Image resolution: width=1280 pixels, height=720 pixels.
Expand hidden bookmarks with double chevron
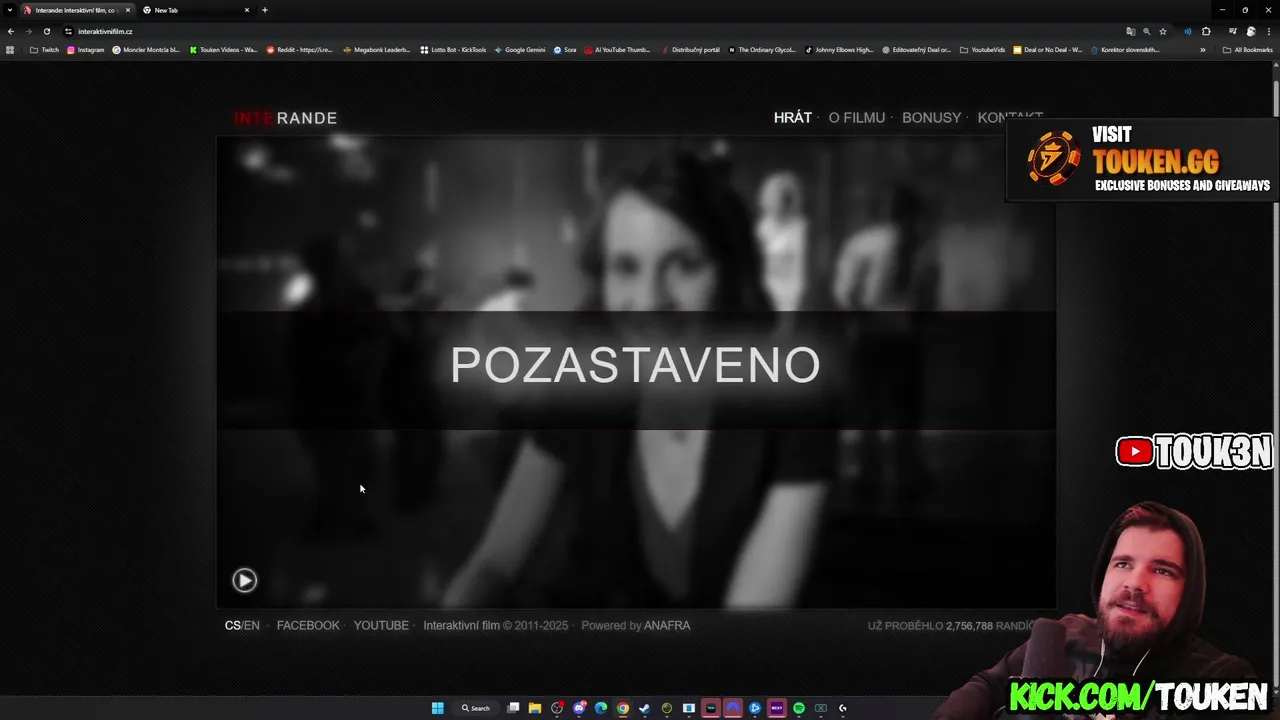(1203, 50)
